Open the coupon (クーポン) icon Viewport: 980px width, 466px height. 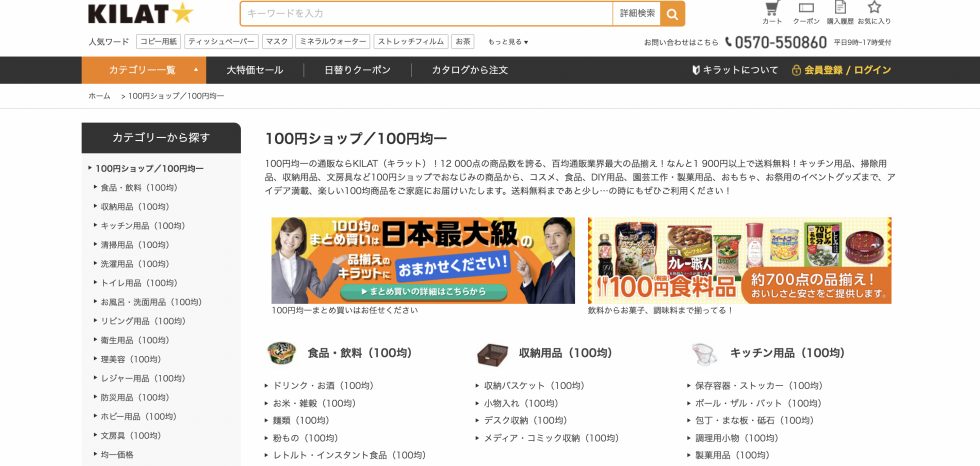[x=806, y=11]
